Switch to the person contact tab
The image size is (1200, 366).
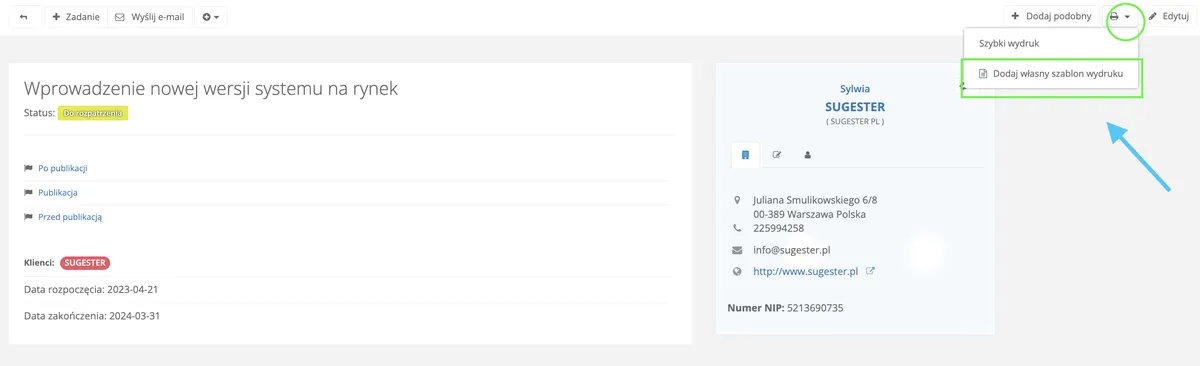tap(808, 155)
